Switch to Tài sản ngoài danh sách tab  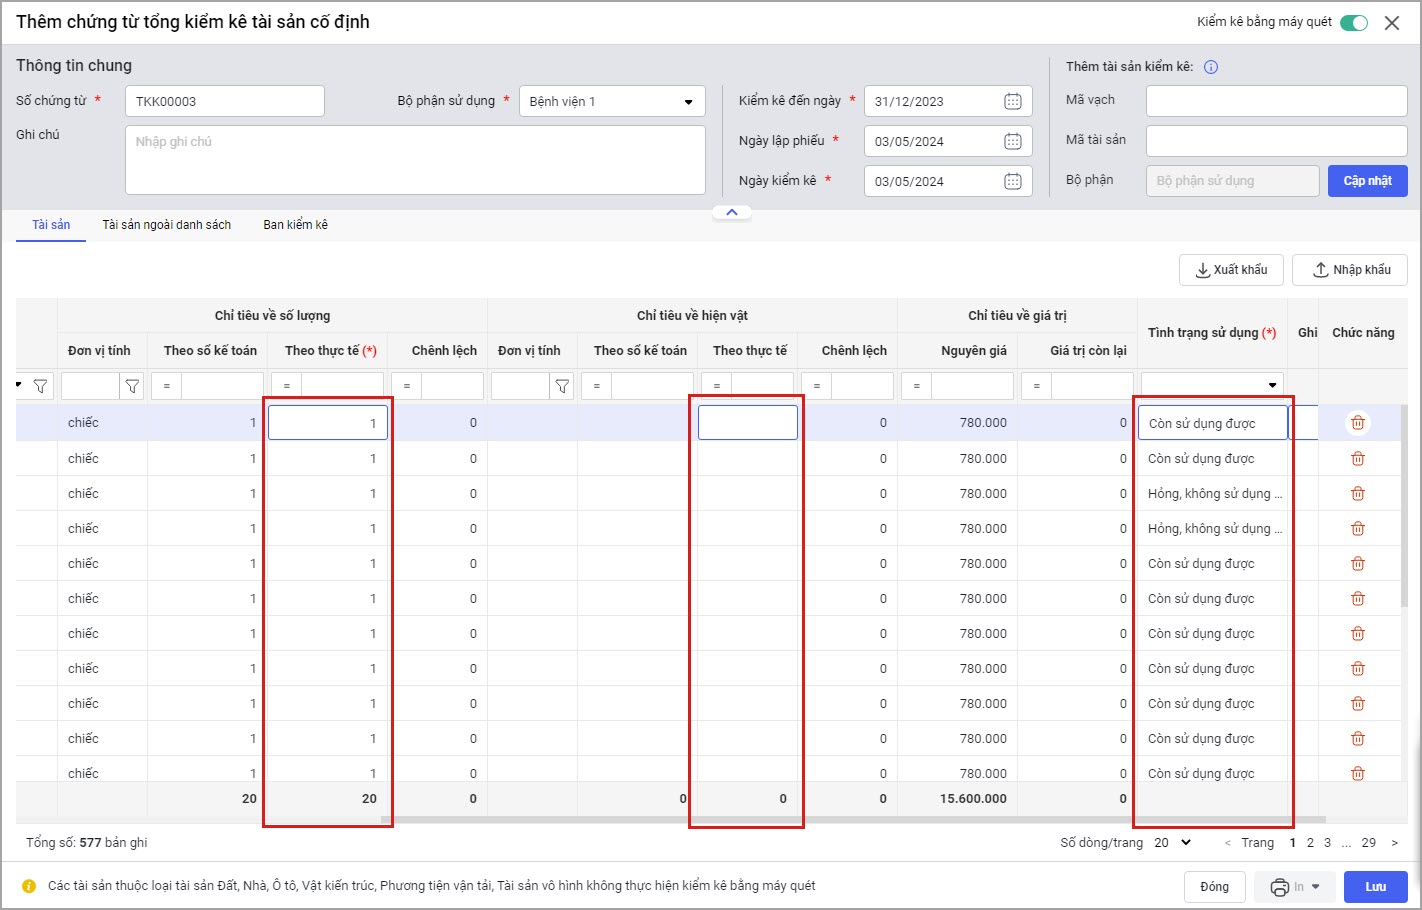click(x=166, y=225)
